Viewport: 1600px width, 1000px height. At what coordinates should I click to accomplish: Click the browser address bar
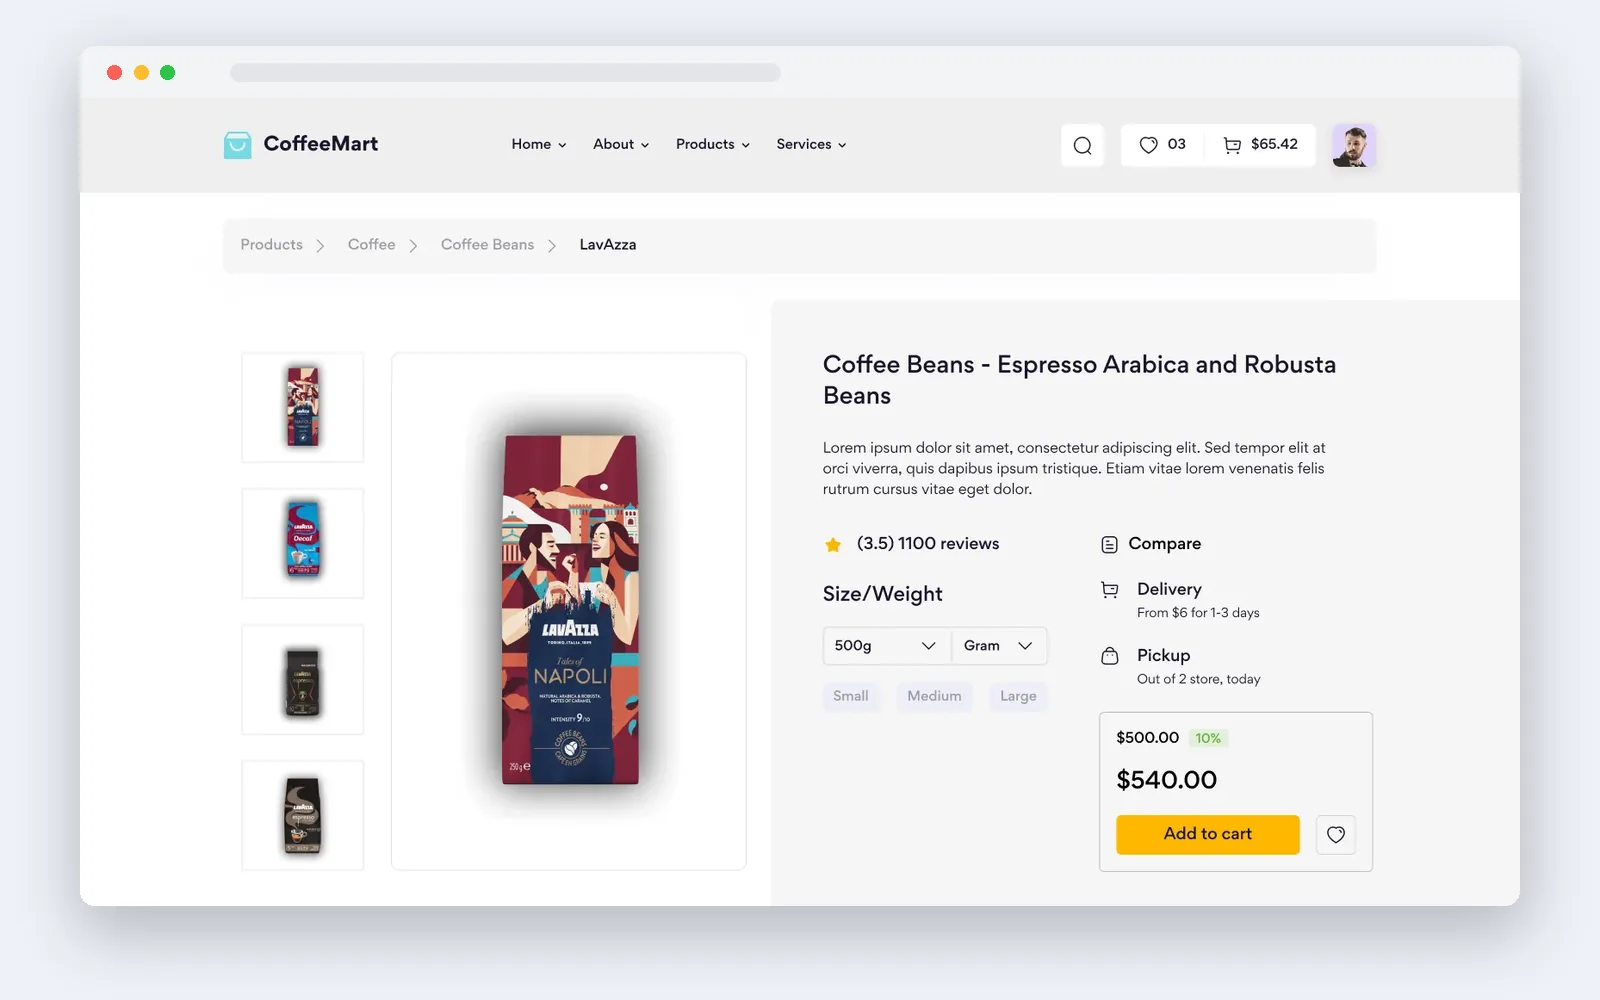(x=505, y=73)
